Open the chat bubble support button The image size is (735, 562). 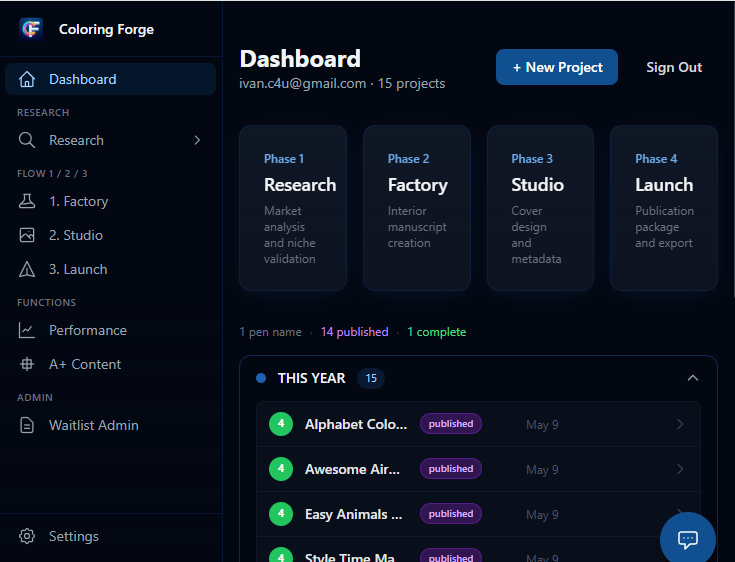click(688, 539)
